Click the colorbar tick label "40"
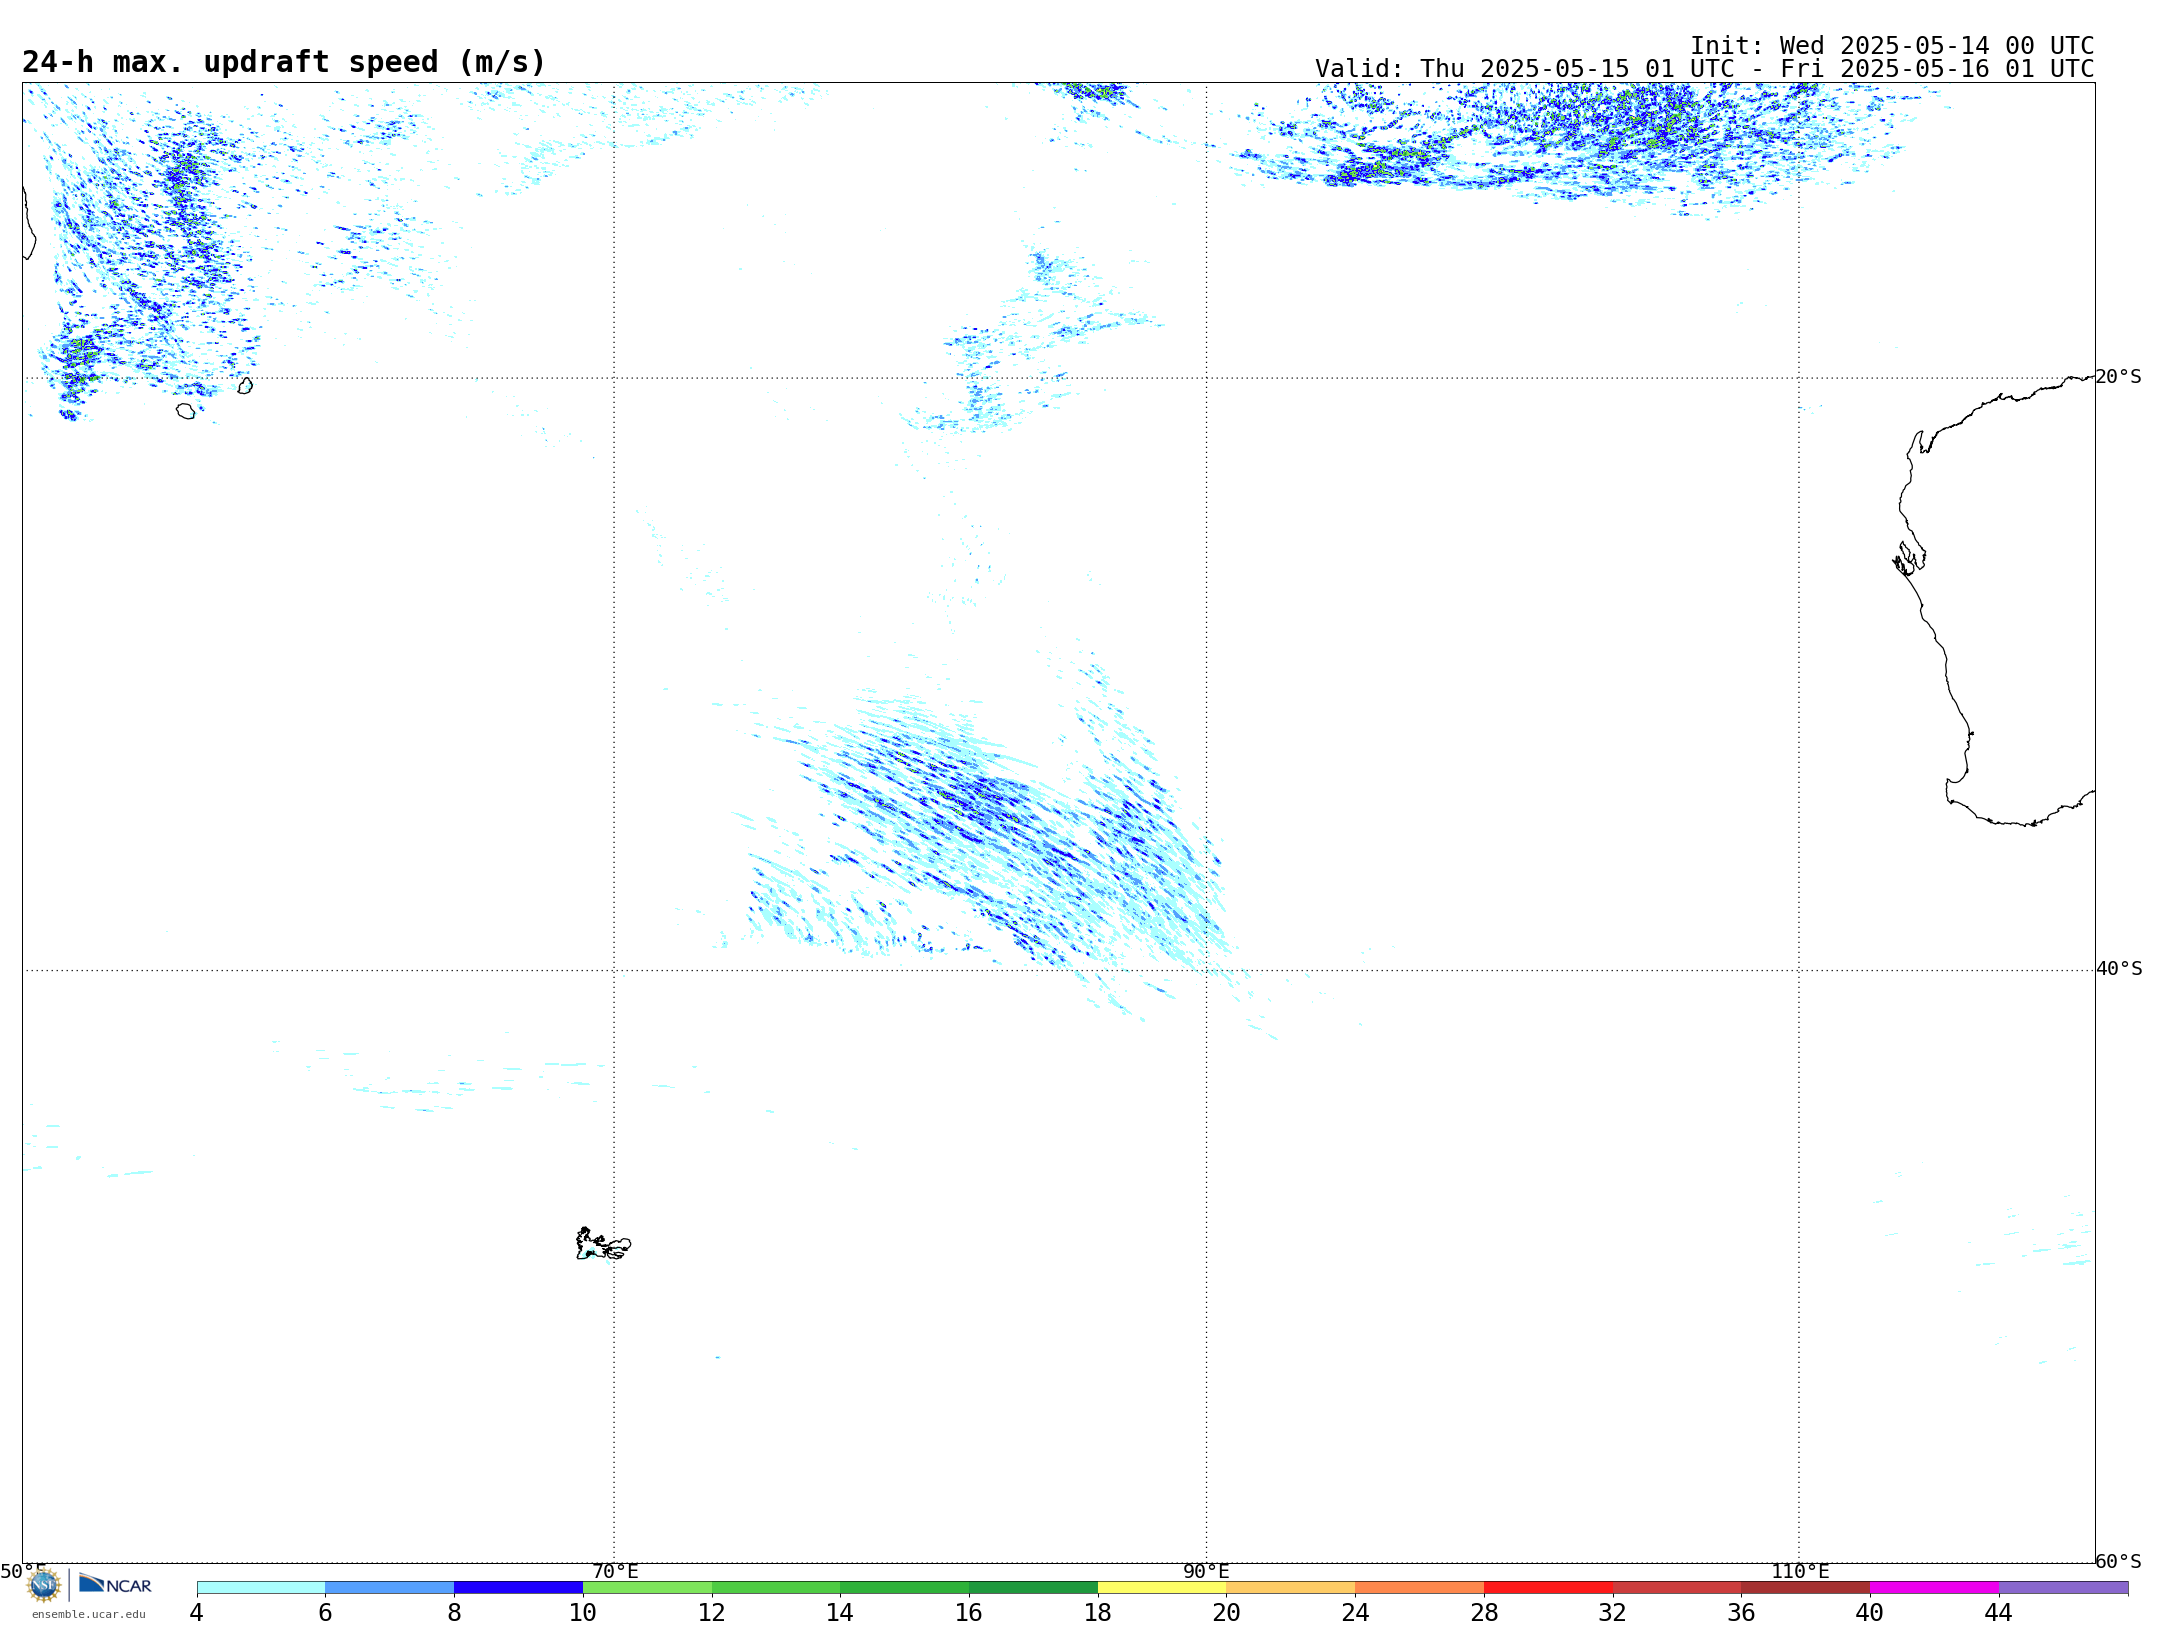Image resolution: width=2160 pixels, height=1626 pixels. pyautogui.click(x=1870, y=1613)
